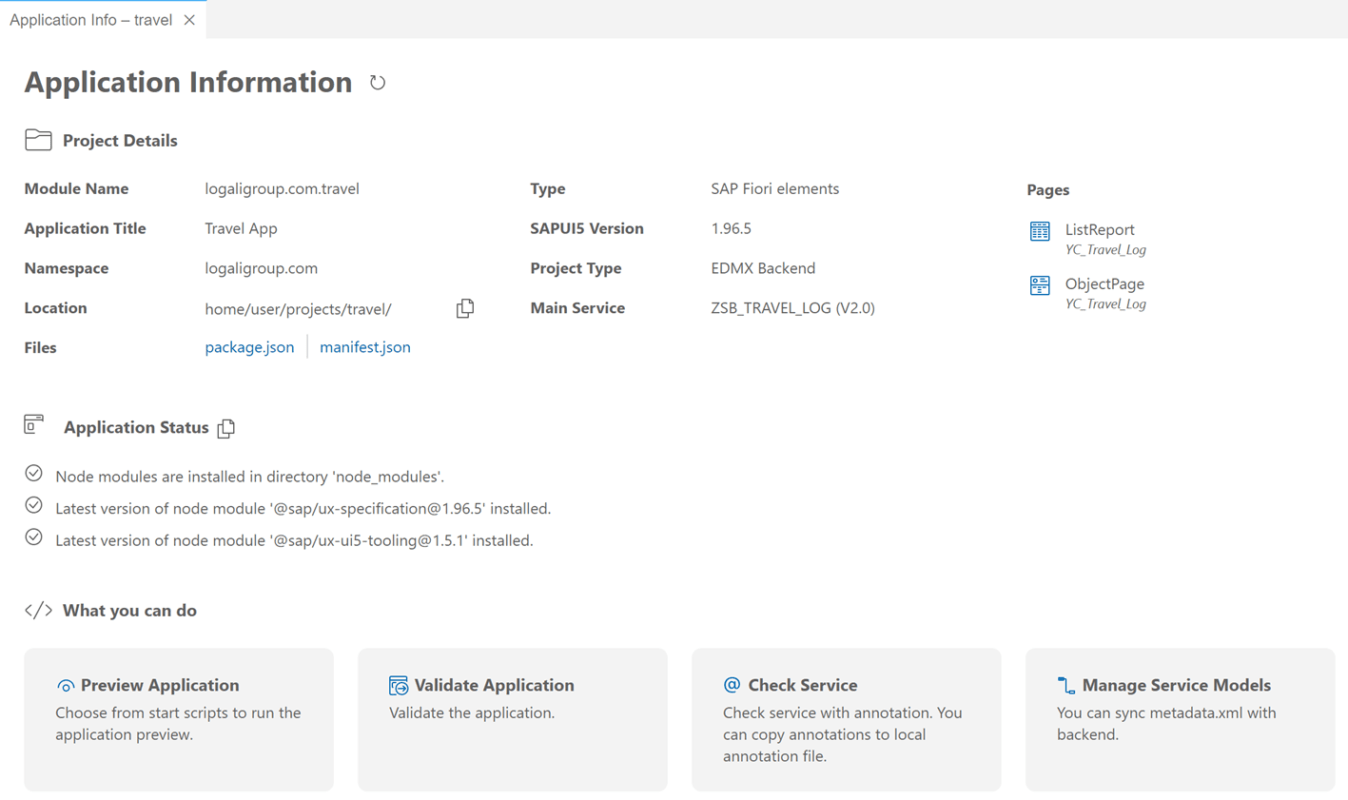Viewport: 1348px width, 800px height.
Task: Click the checkmark beside ux-ui5-tooling status line
Action: (34, 537)
